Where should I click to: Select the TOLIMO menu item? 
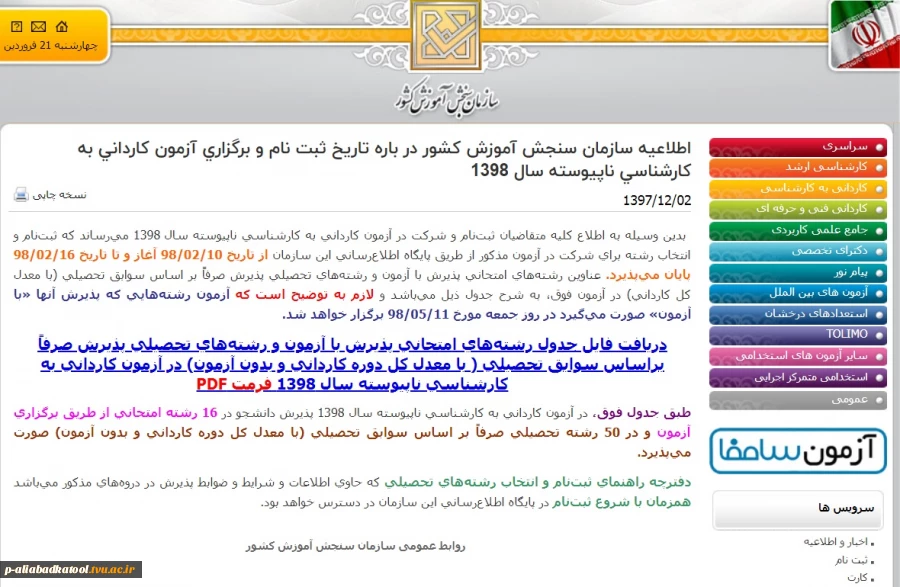tap(797, 335)
